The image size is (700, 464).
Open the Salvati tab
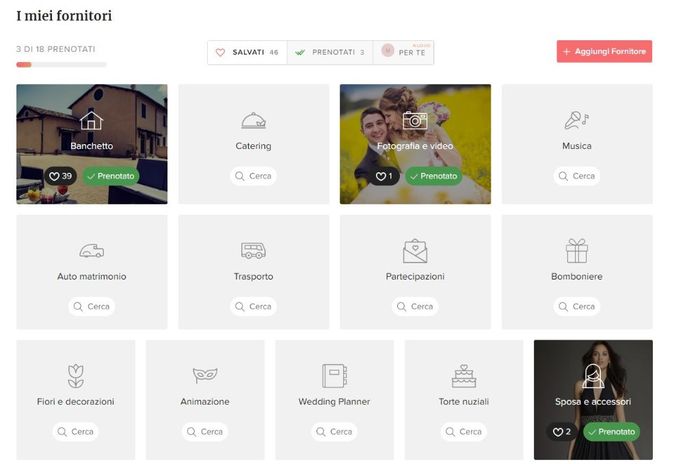247,52
